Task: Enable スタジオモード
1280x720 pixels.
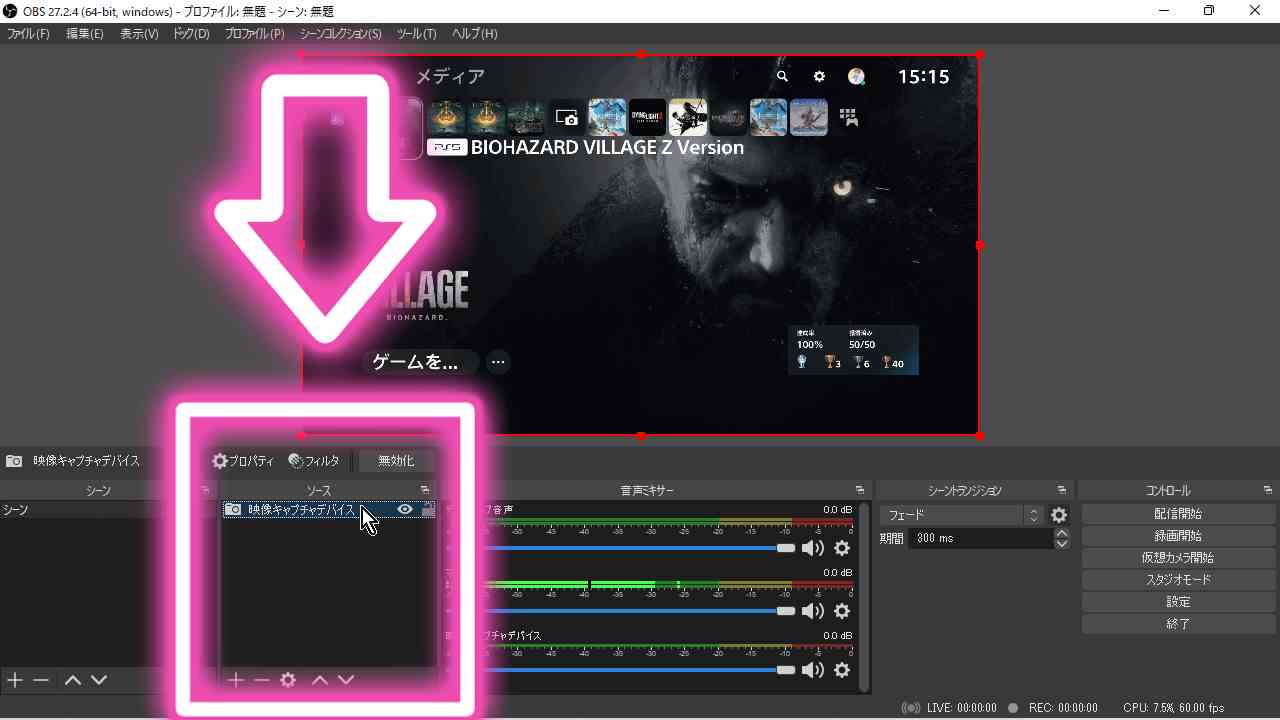Action: 1178,580
